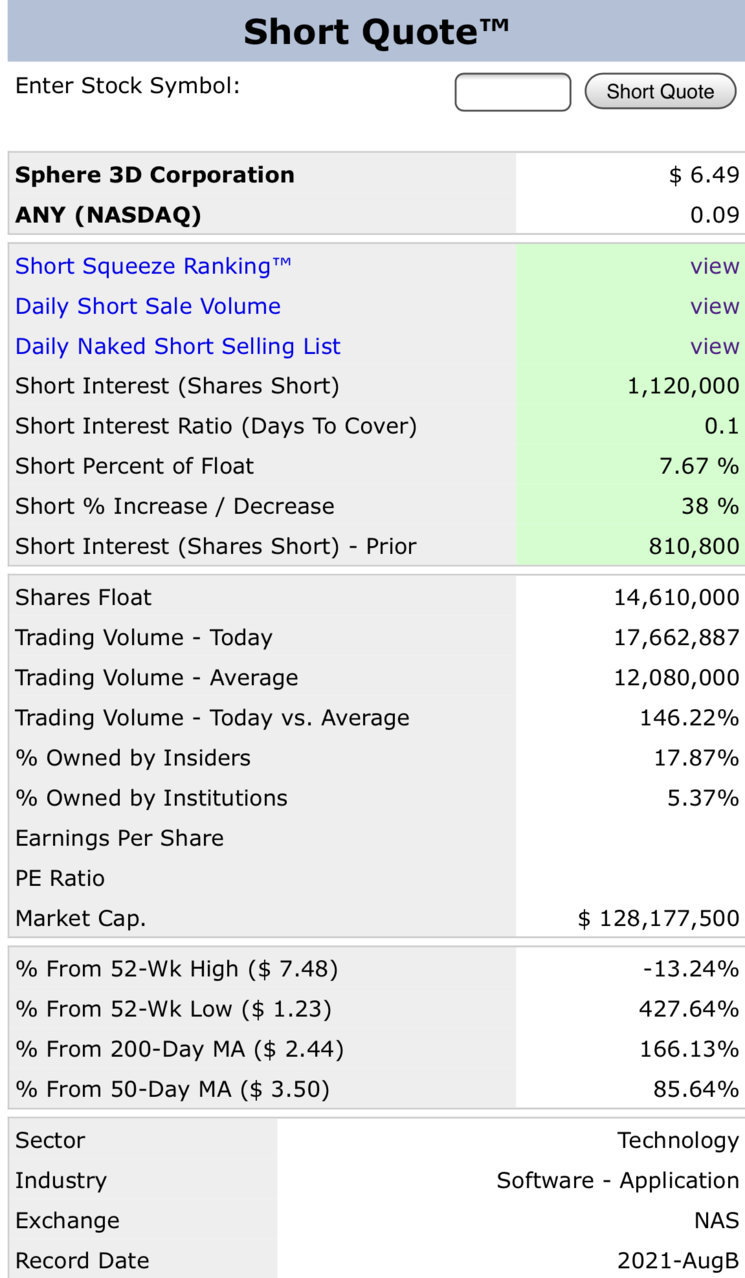This screenshot has height=1278, width=745.
Task: Focus the stock symbol input field
Action: tap(513, 92)
